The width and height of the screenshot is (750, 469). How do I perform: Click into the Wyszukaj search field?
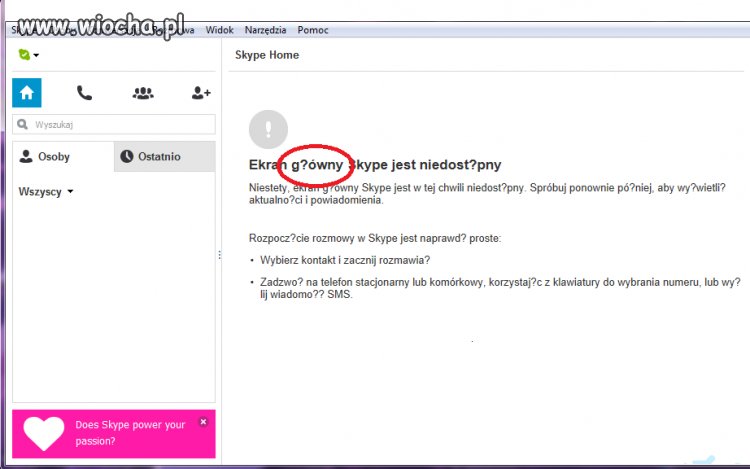click(114, 124)
